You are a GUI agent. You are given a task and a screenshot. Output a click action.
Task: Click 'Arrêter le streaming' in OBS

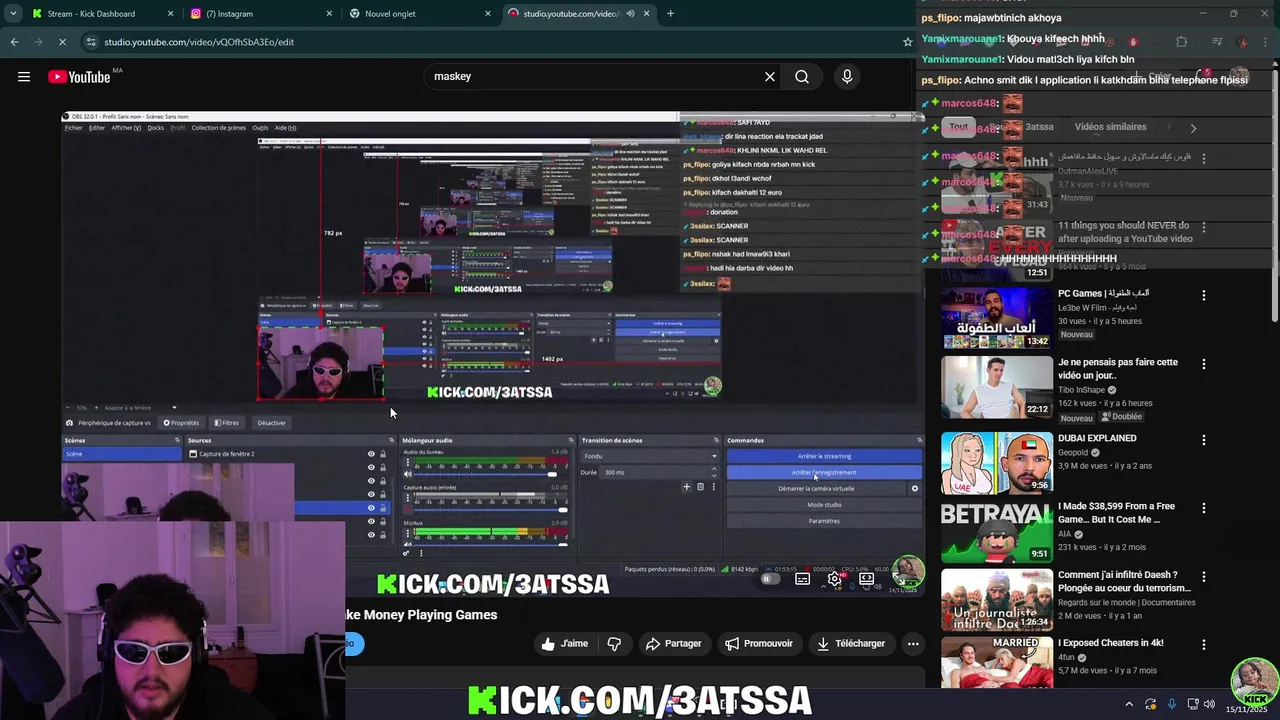tap(824, 456)
